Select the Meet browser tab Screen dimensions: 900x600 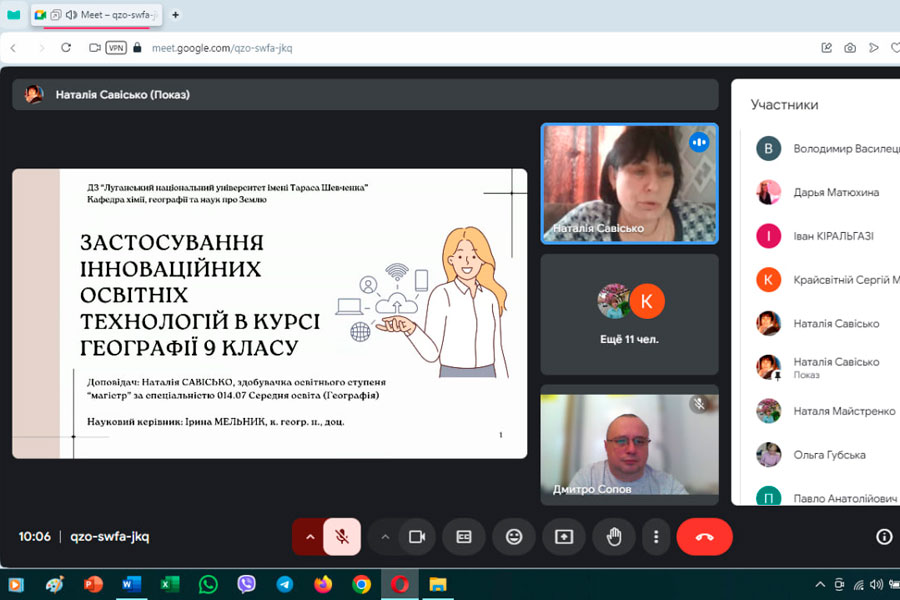point(98,15)
